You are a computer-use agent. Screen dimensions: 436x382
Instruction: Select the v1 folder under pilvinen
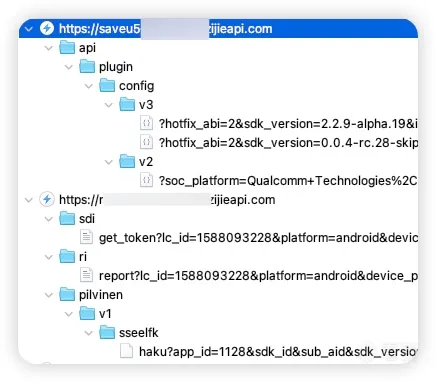(95, 313)
